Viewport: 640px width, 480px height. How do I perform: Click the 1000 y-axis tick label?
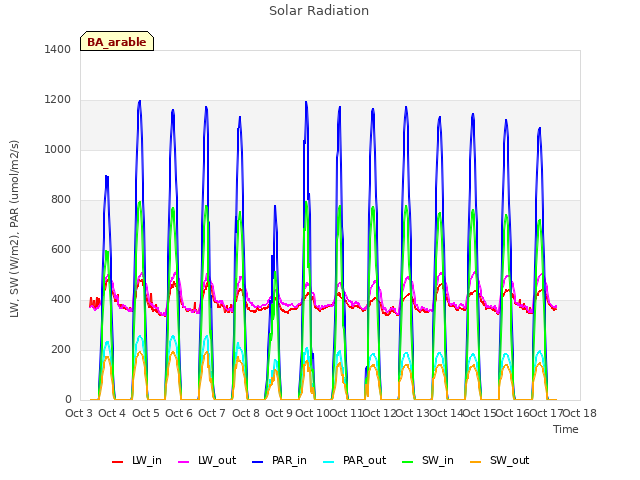point(58,149)
